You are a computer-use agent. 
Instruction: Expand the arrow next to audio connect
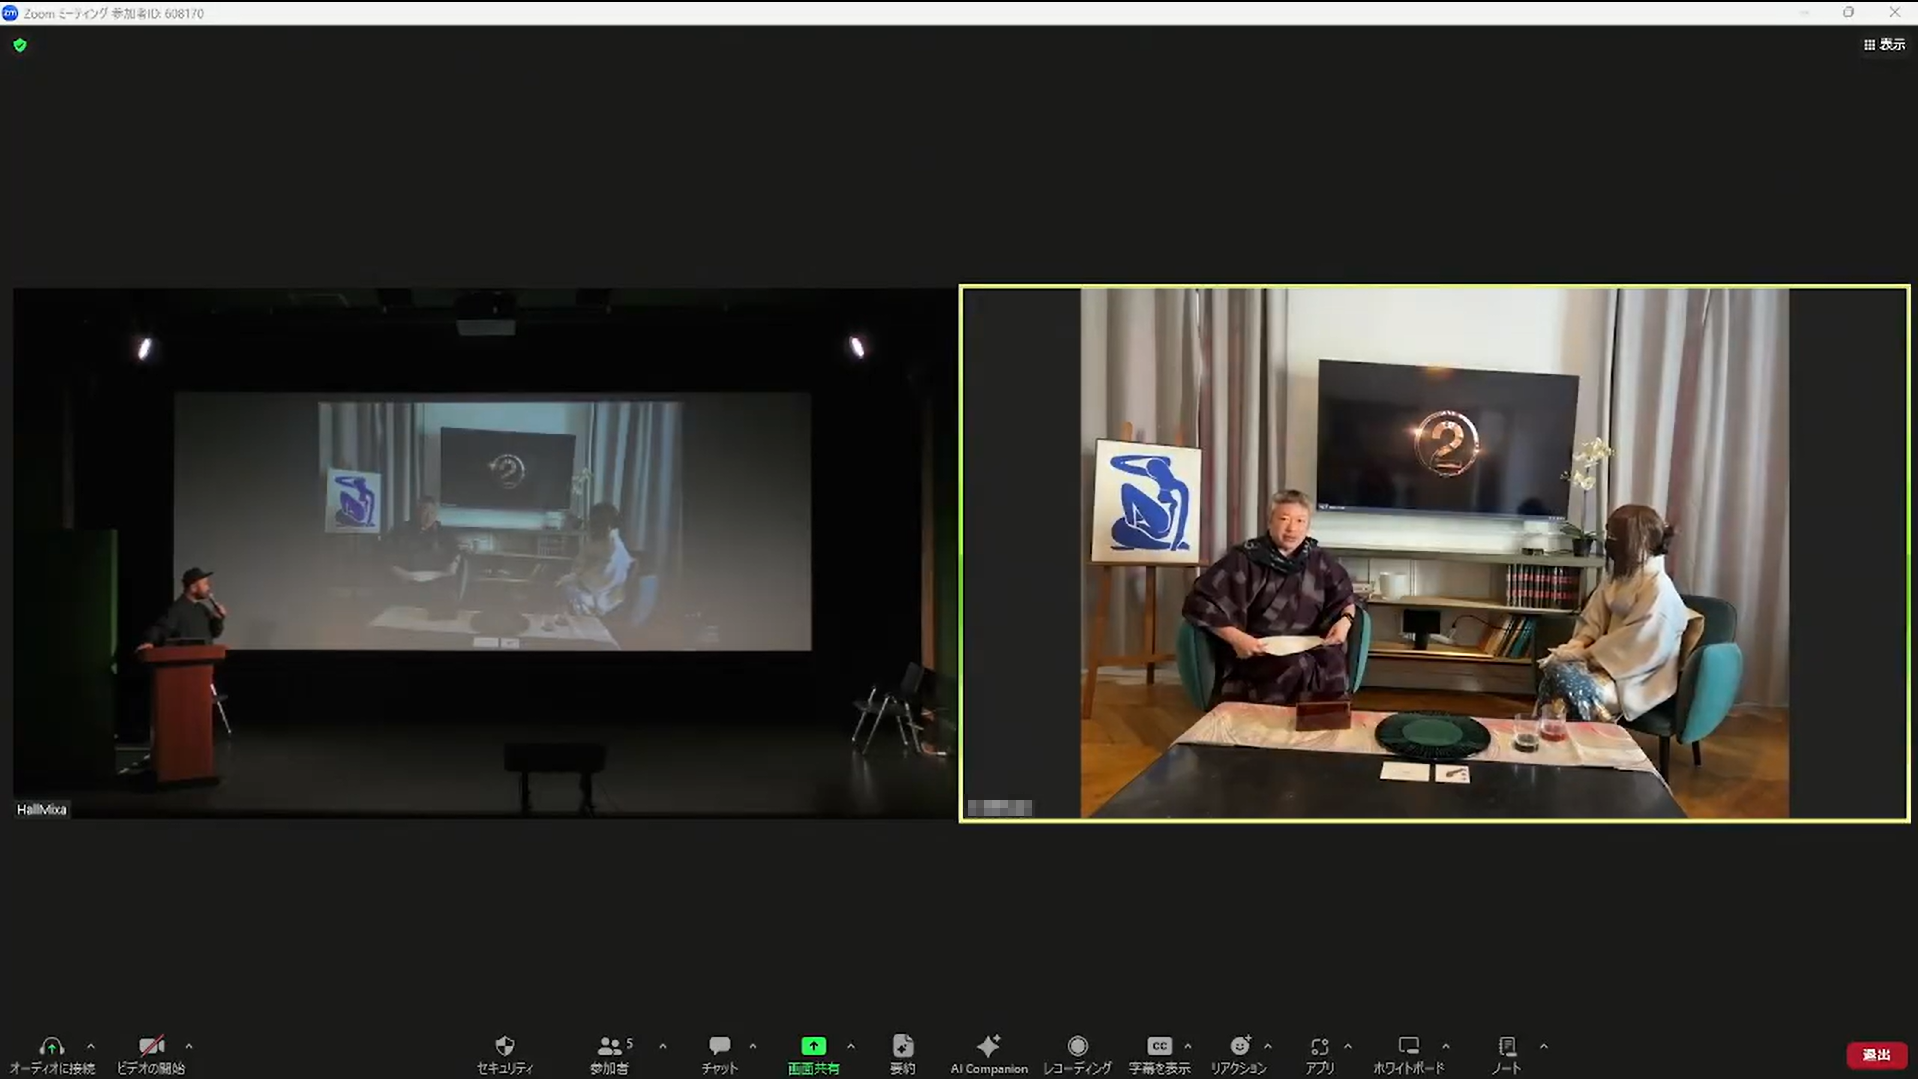click(x=91, y=1046)
